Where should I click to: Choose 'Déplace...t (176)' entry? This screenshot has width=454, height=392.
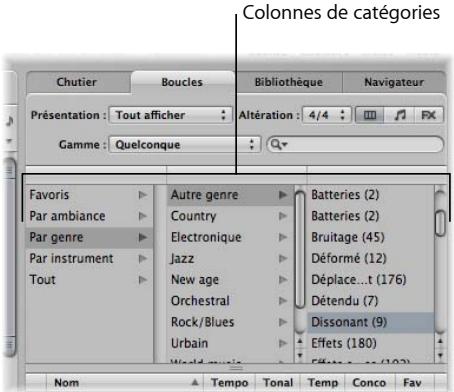[371, 279]
